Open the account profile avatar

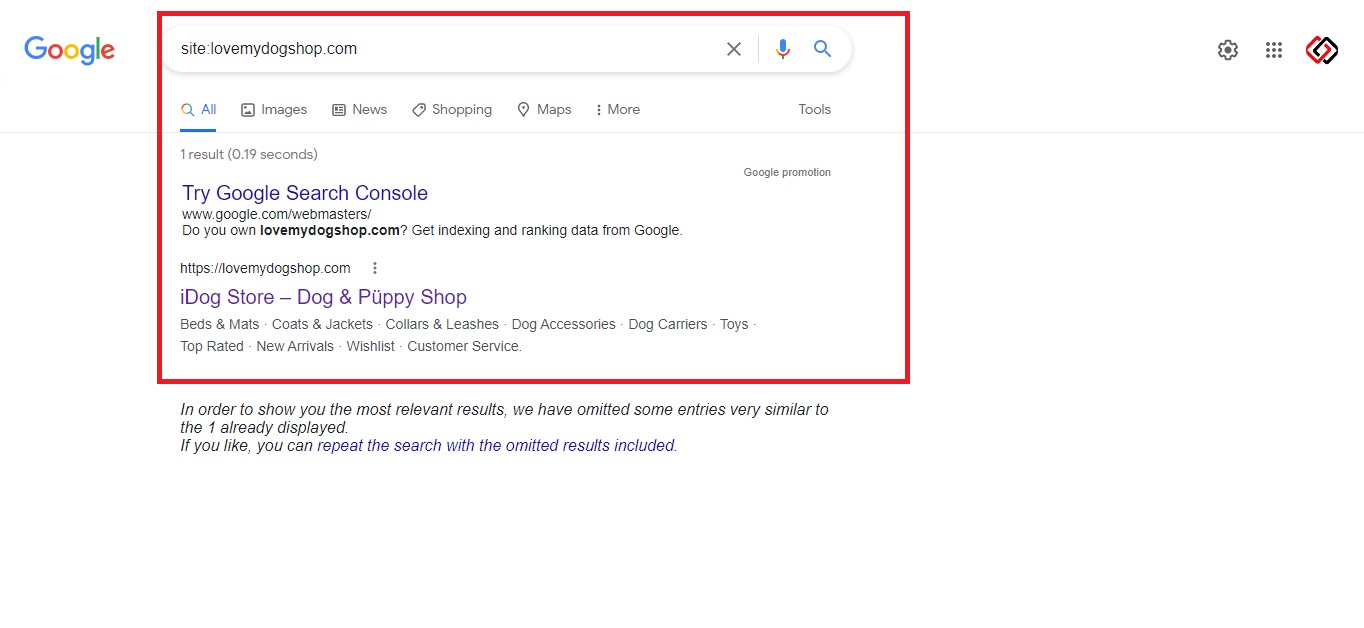pos(1322,50)
